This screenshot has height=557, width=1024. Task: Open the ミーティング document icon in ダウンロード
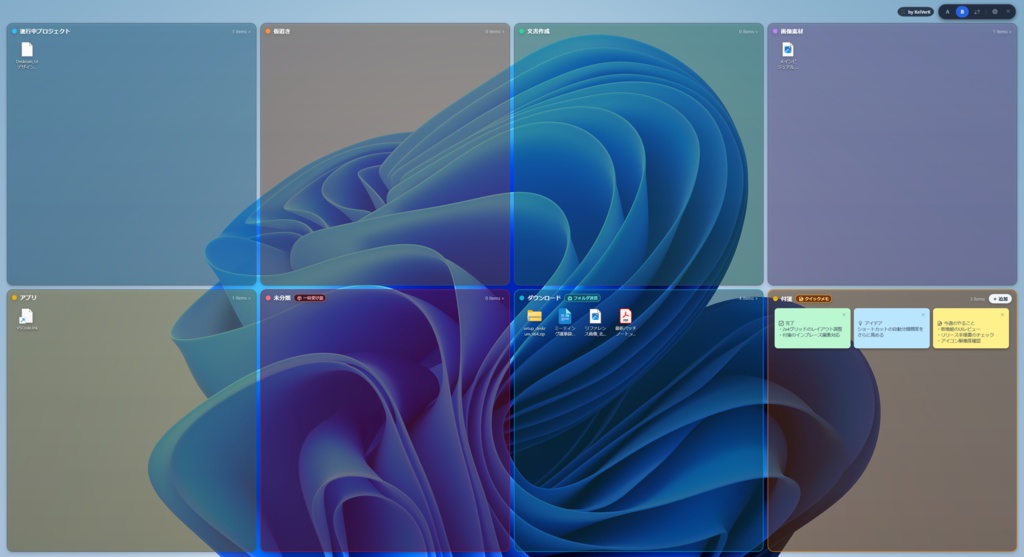click(x=565, y=316)
